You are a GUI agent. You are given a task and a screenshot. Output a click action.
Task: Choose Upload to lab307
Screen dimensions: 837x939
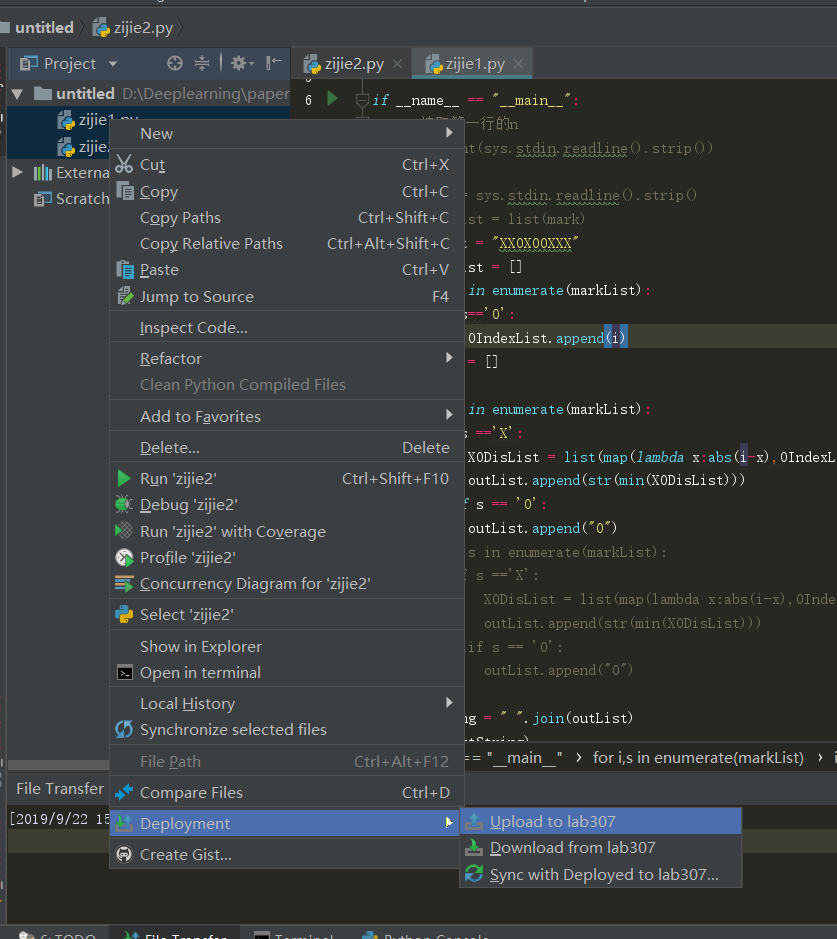(601, 822)
